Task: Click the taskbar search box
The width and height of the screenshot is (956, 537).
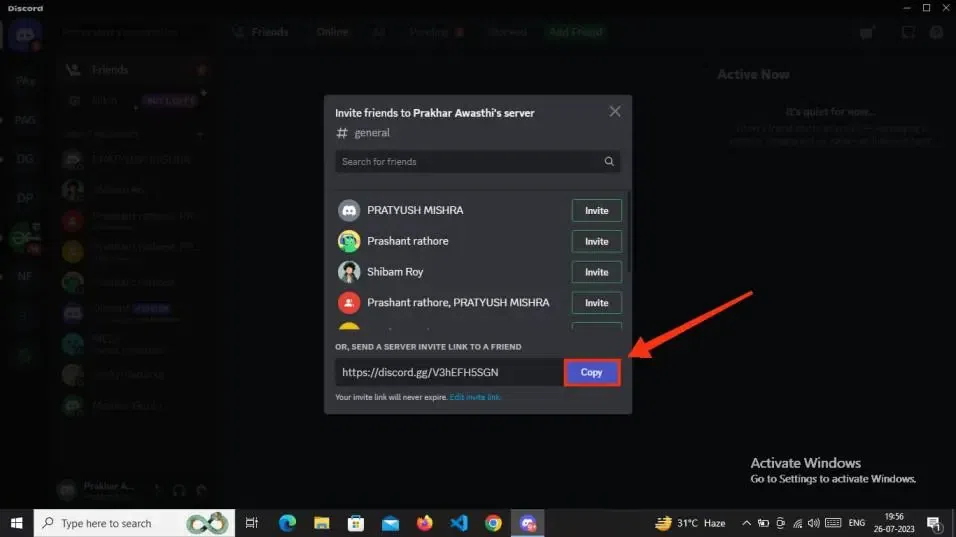Action: tap(134, 523)
